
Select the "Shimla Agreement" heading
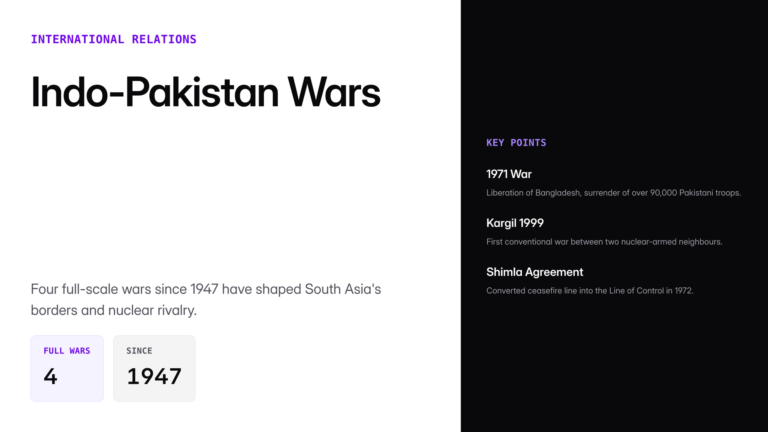point(534,272)
